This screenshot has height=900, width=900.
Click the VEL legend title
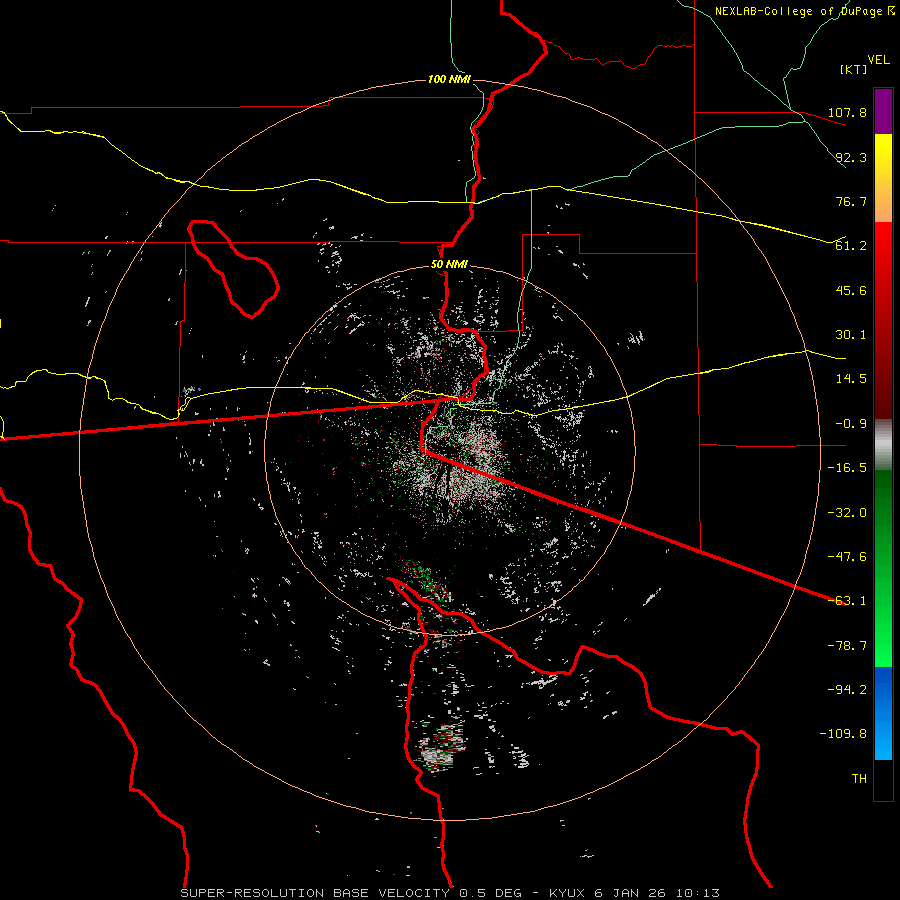pos(878,60)
